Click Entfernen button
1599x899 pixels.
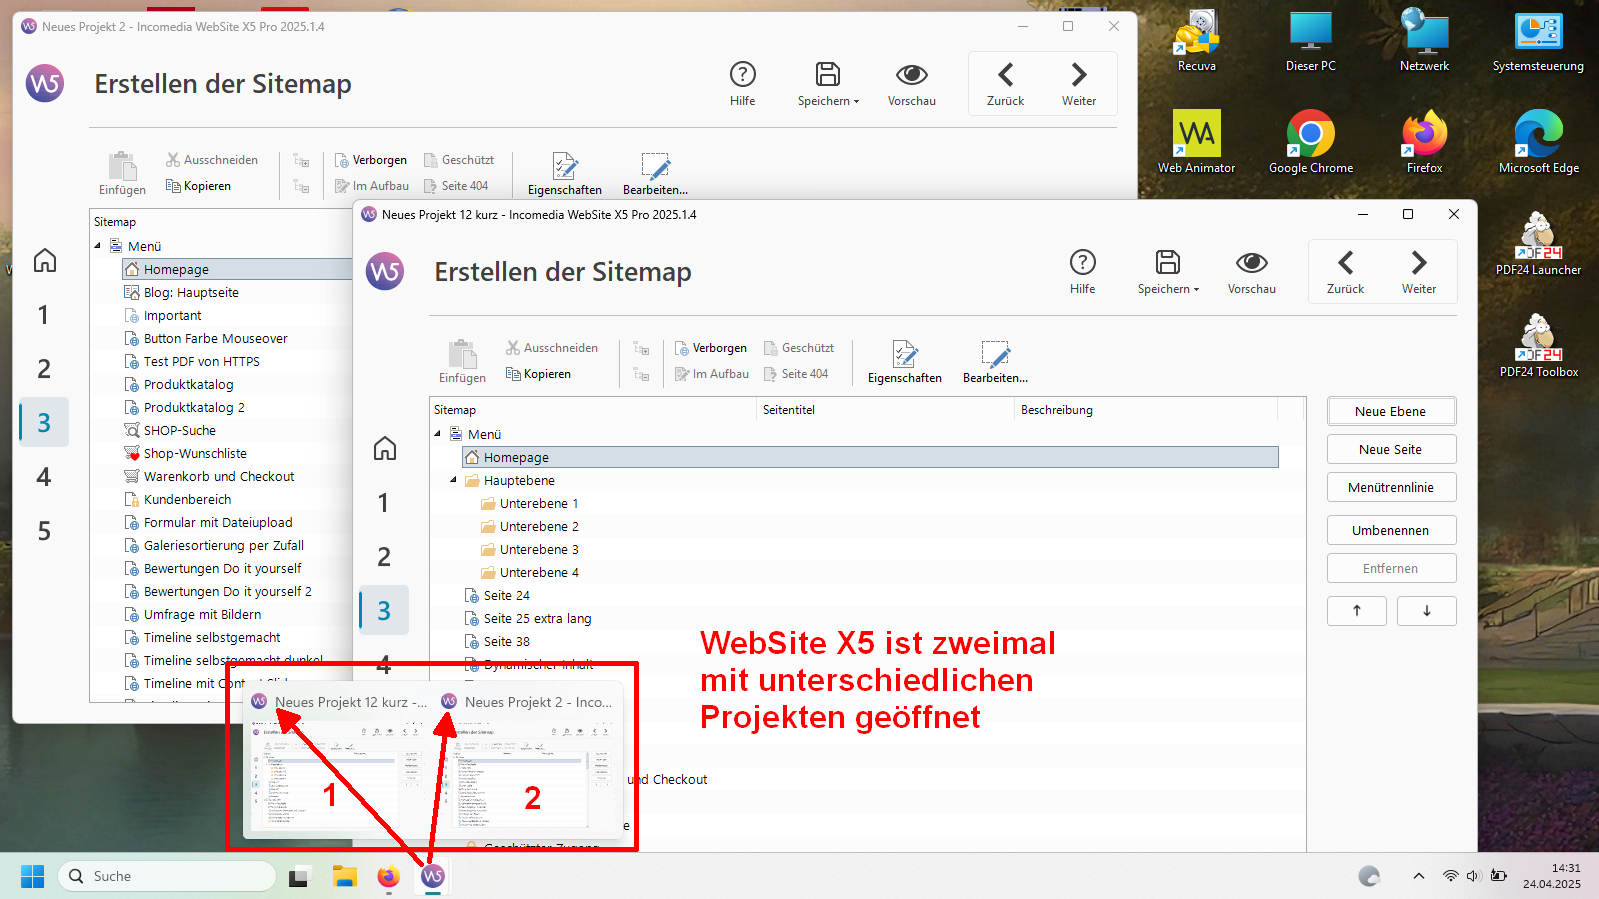point(1391,568)
